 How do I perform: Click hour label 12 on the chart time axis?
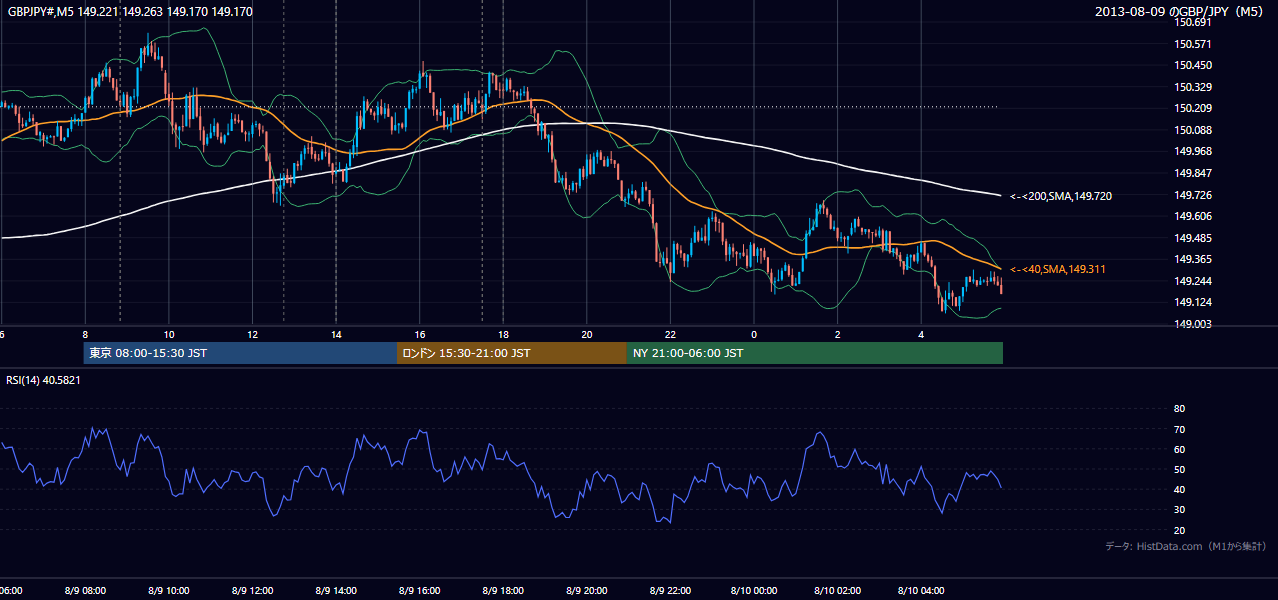coord(253,334)
